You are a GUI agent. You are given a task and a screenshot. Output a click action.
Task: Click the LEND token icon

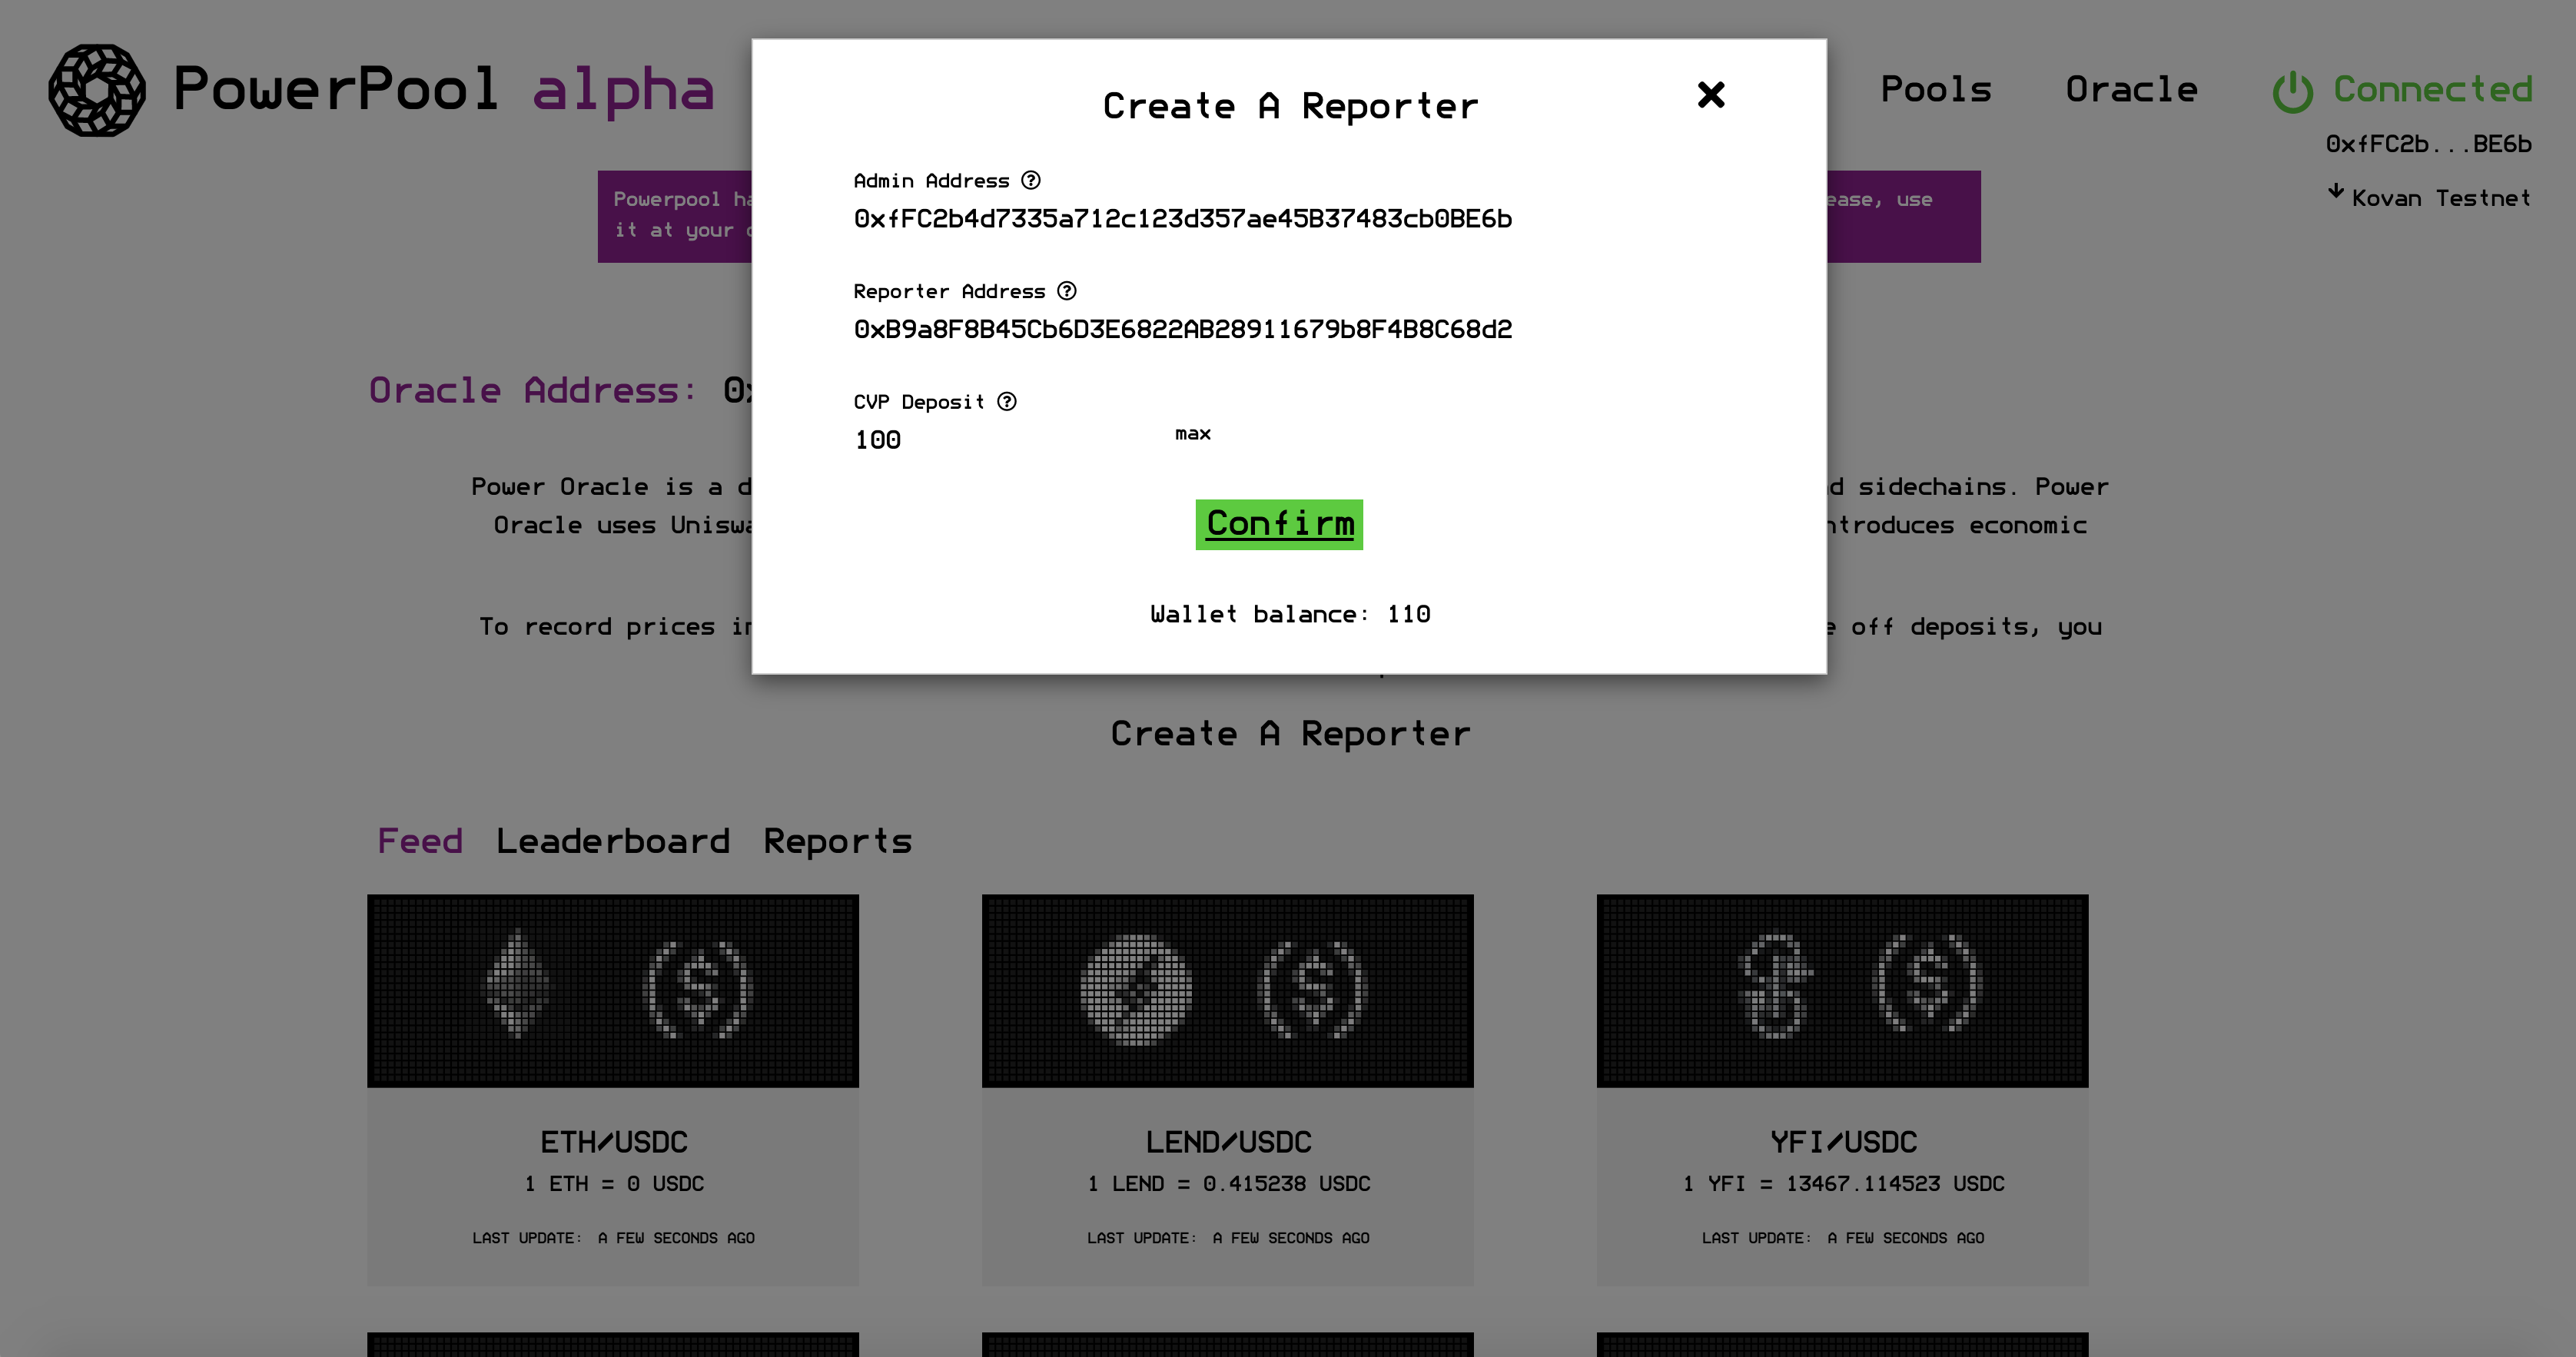[x=1136, y=990]
